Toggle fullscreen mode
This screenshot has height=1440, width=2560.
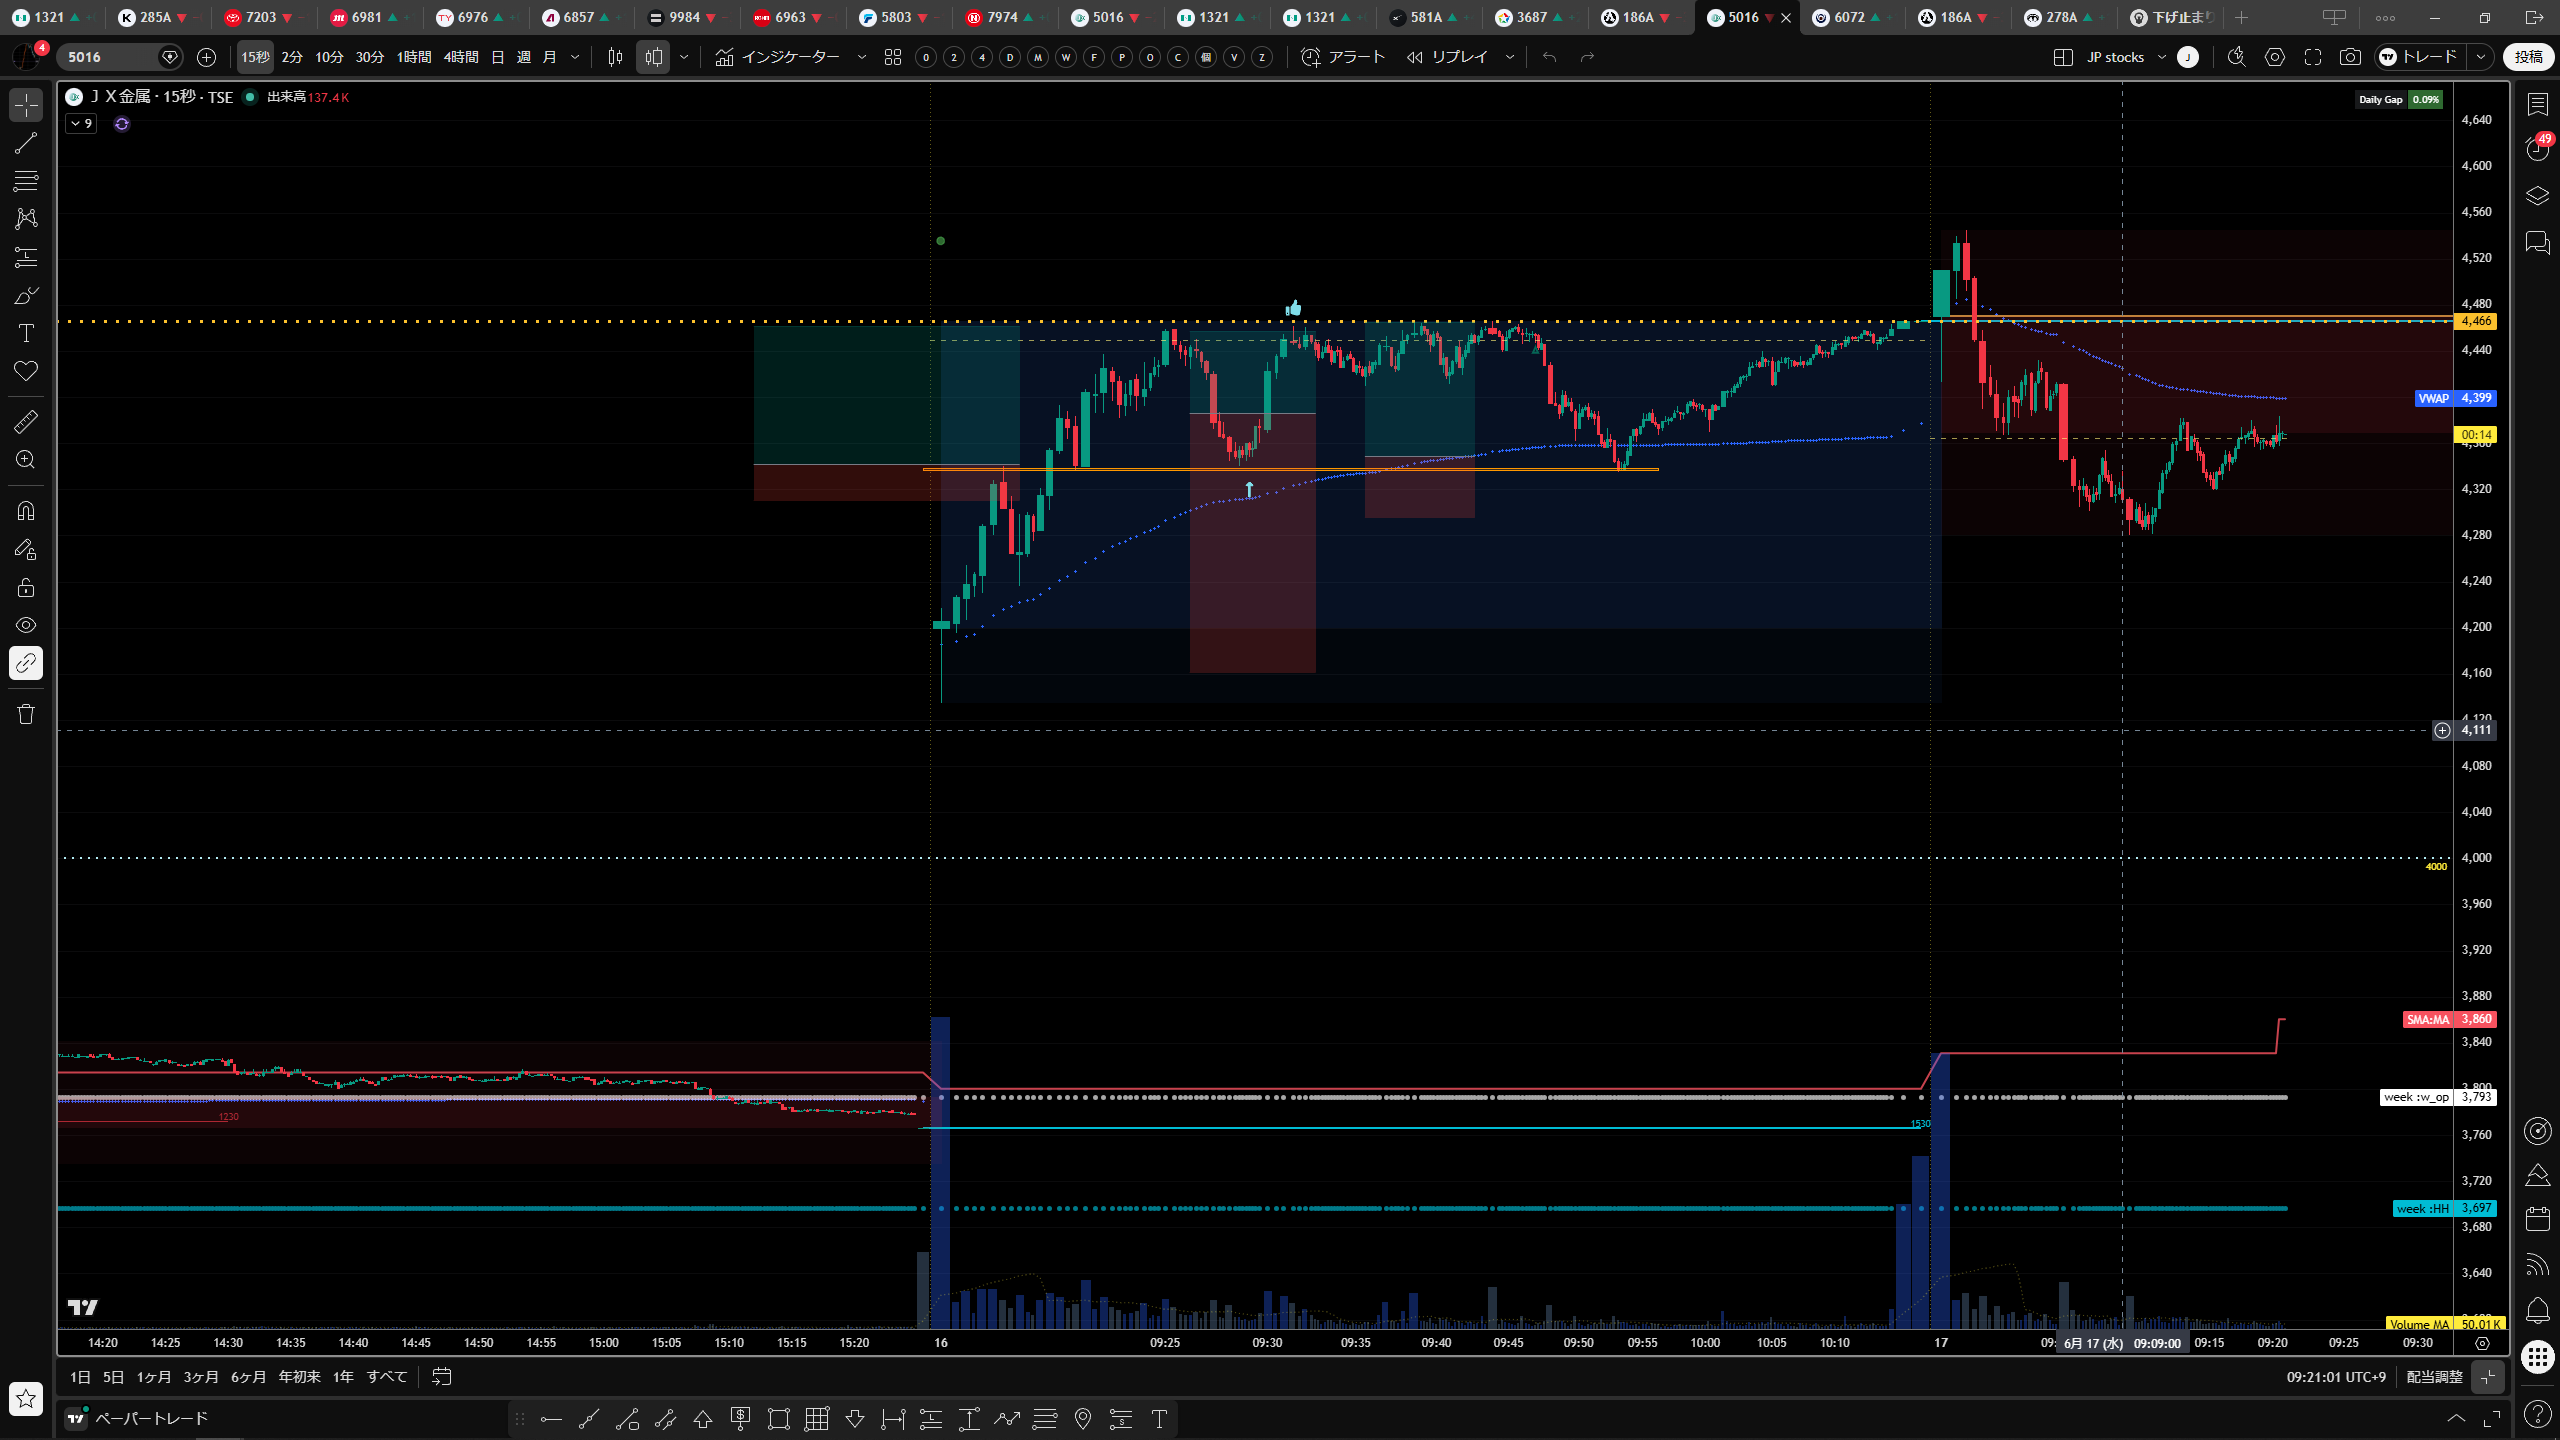click(2313, 57)
